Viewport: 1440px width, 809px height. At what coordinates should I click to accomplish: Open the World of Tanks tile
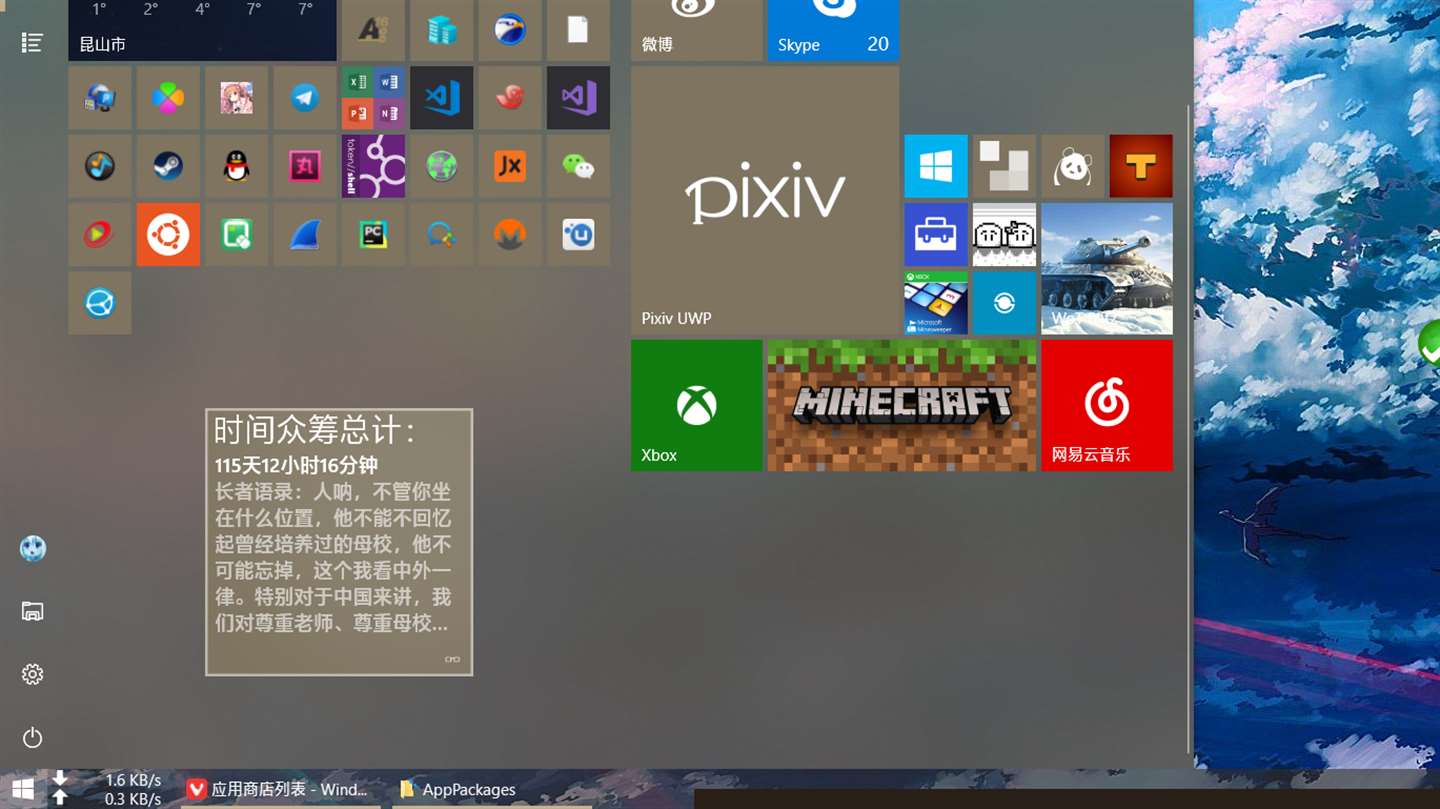(1107, 268)
